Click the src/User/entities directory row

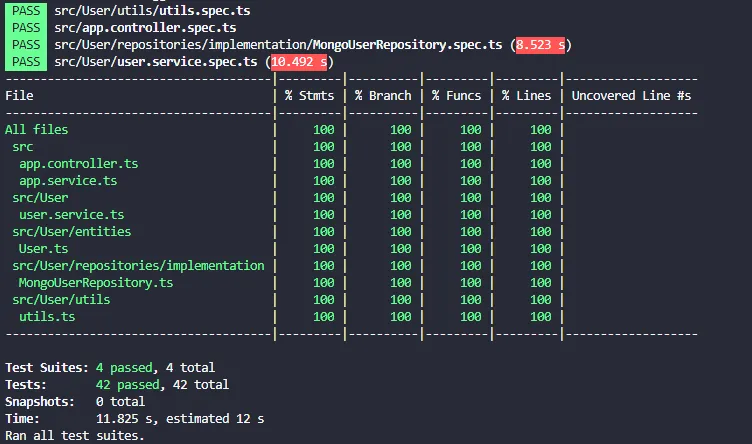pyautogui.click(x=71, y=232)
